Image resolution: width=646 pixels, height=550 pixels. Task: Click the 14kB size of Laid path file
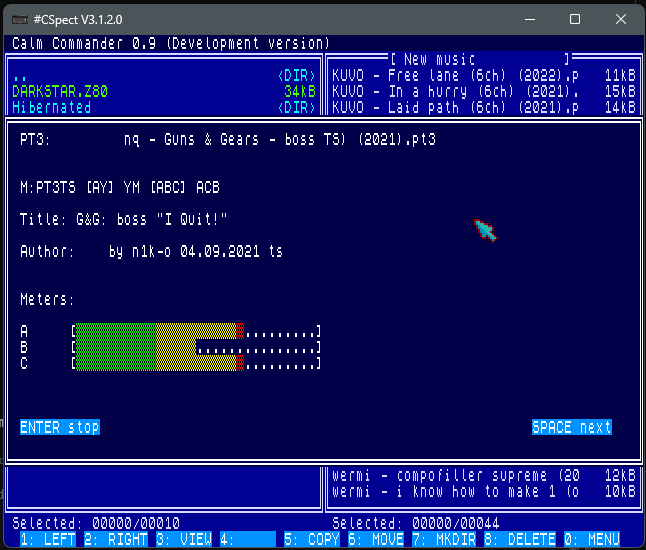tap(620, 108)
